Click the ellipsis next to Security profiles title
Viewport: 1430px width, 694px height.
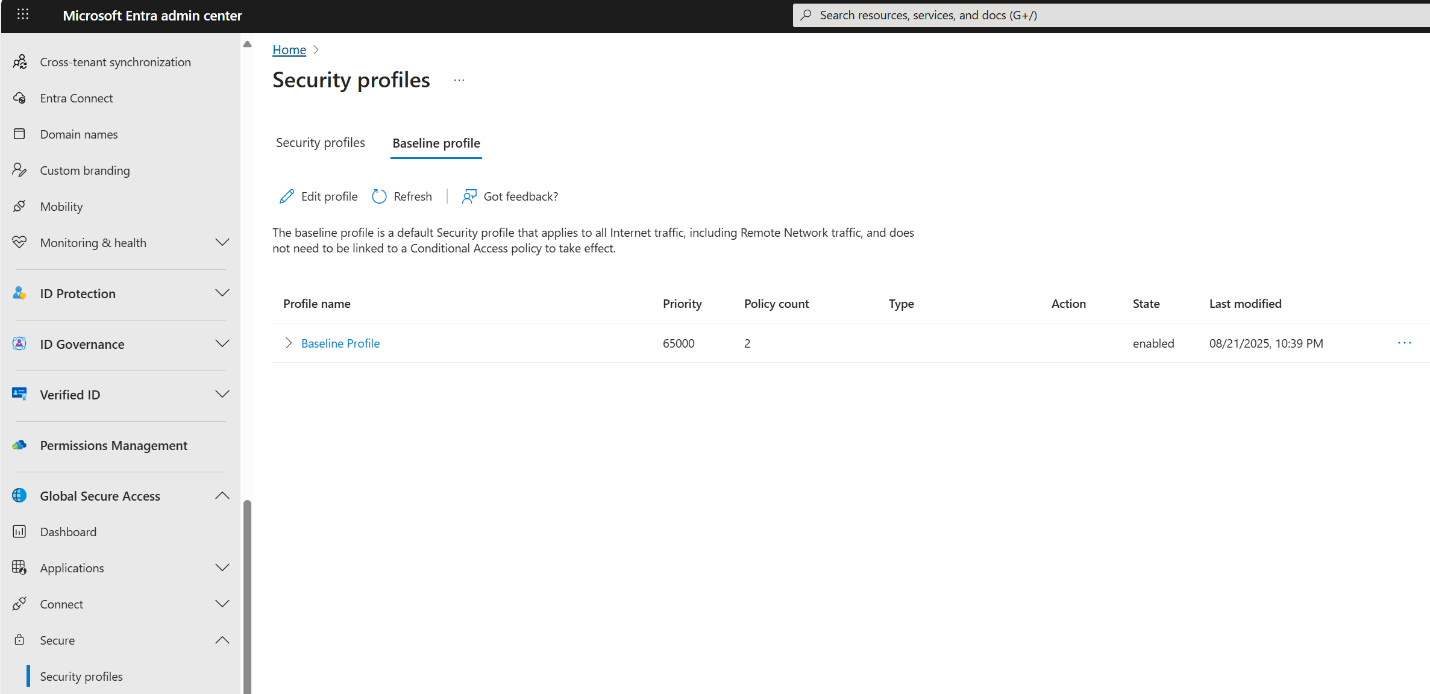click(459, 80)
